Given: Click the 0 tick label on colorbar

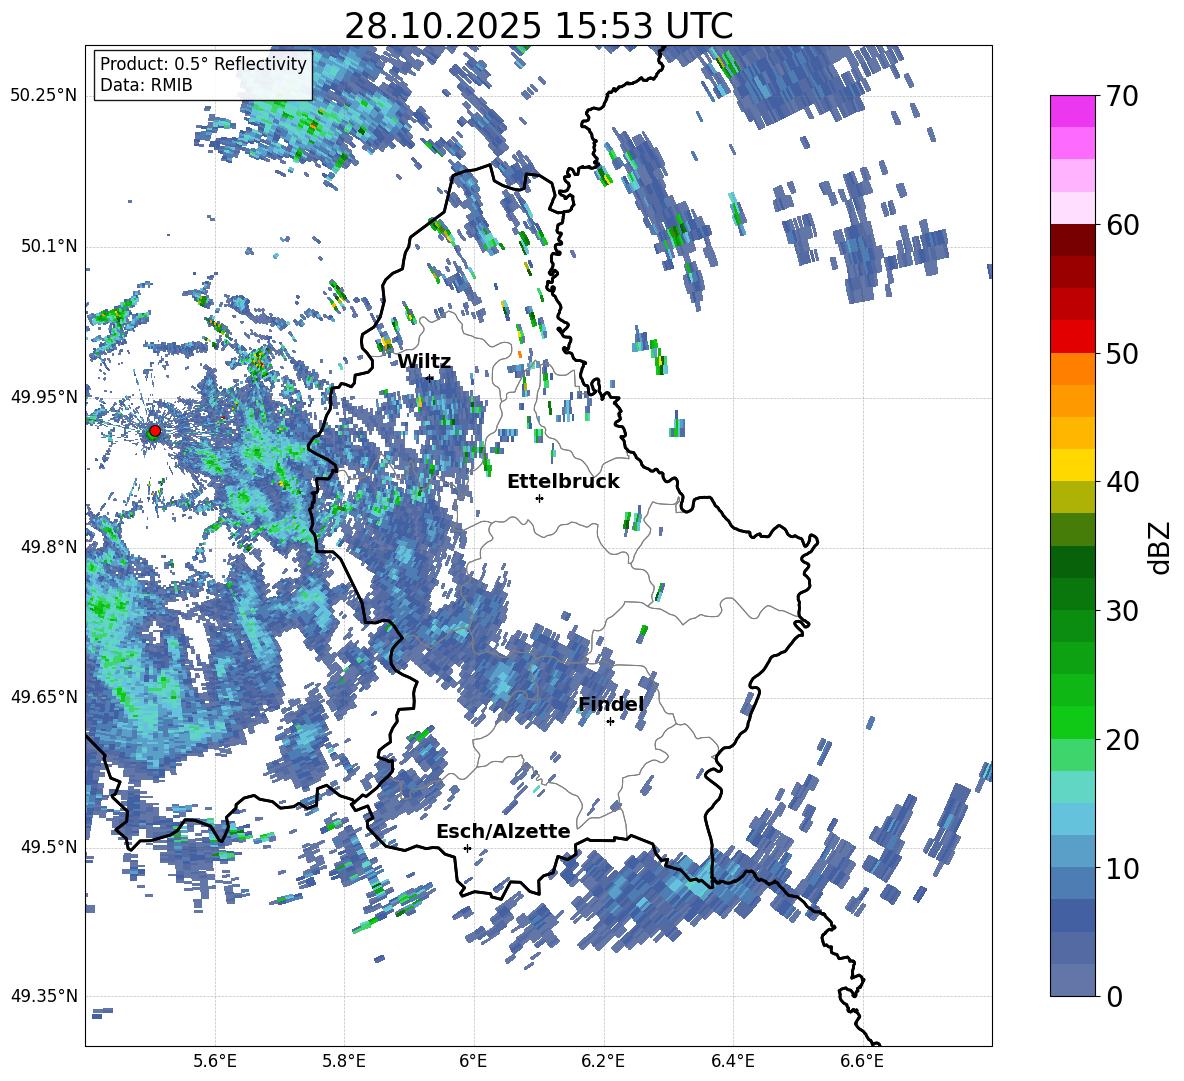Looking at the screenshot, I should tap(1115, 996).
